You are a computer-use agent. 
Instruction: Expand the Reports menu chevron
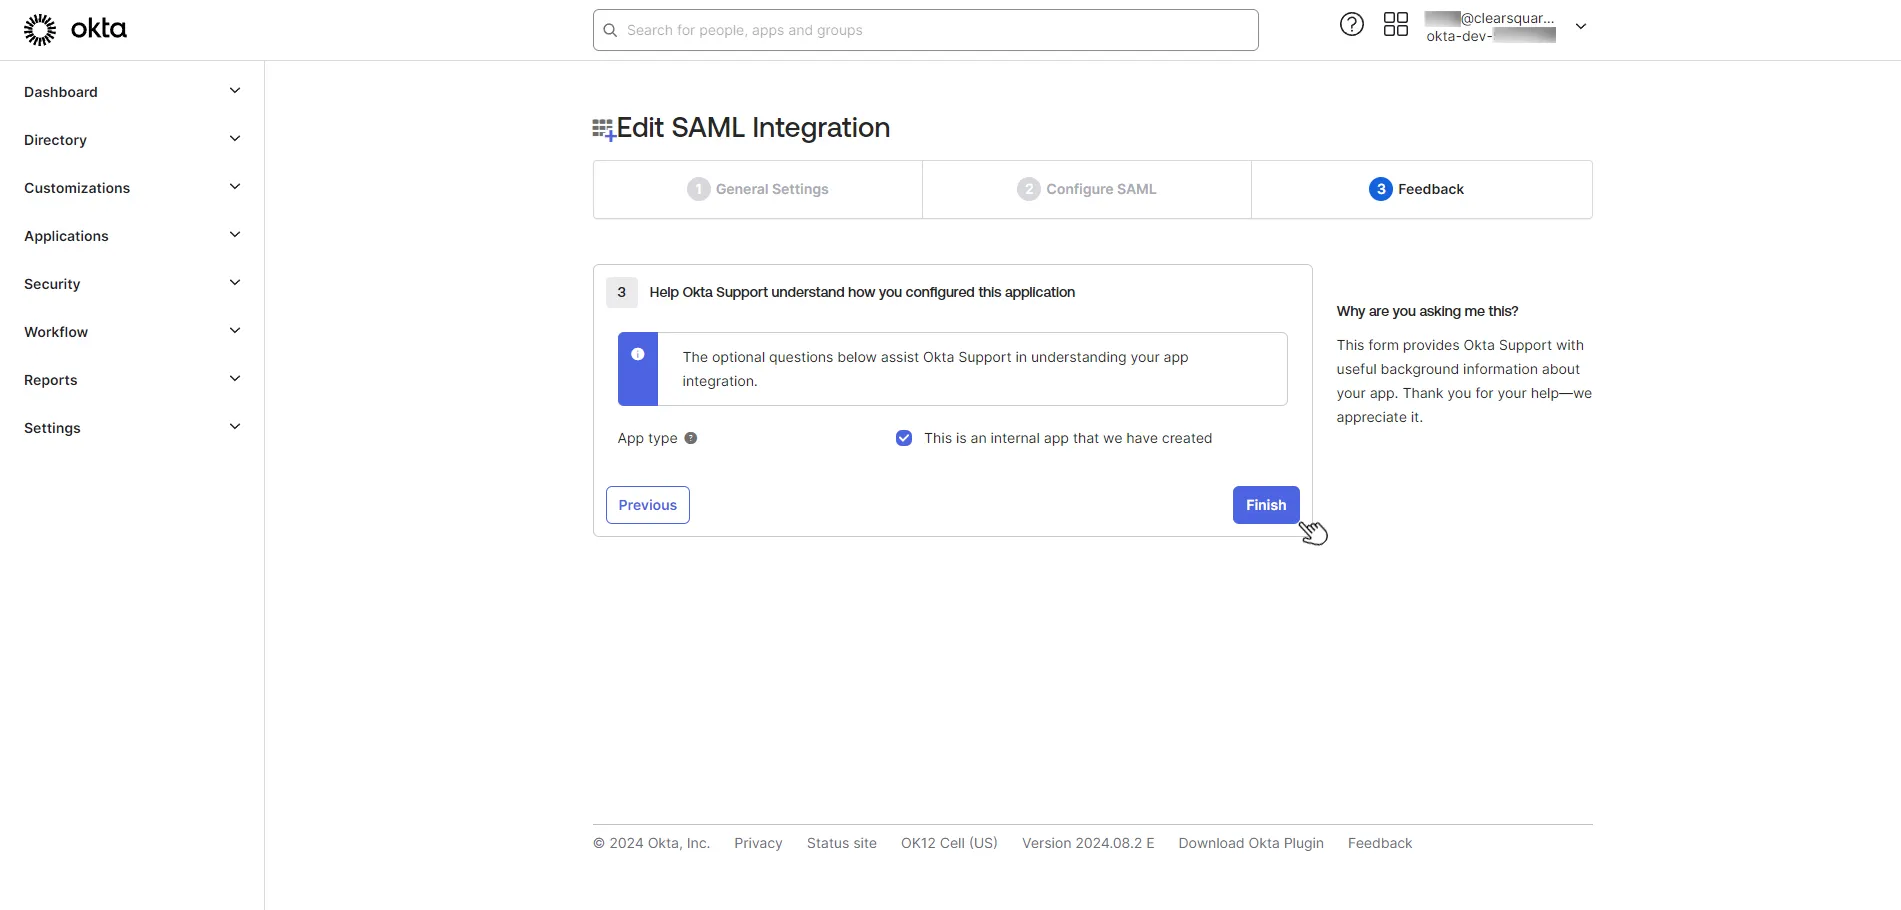tap(235, 379)
